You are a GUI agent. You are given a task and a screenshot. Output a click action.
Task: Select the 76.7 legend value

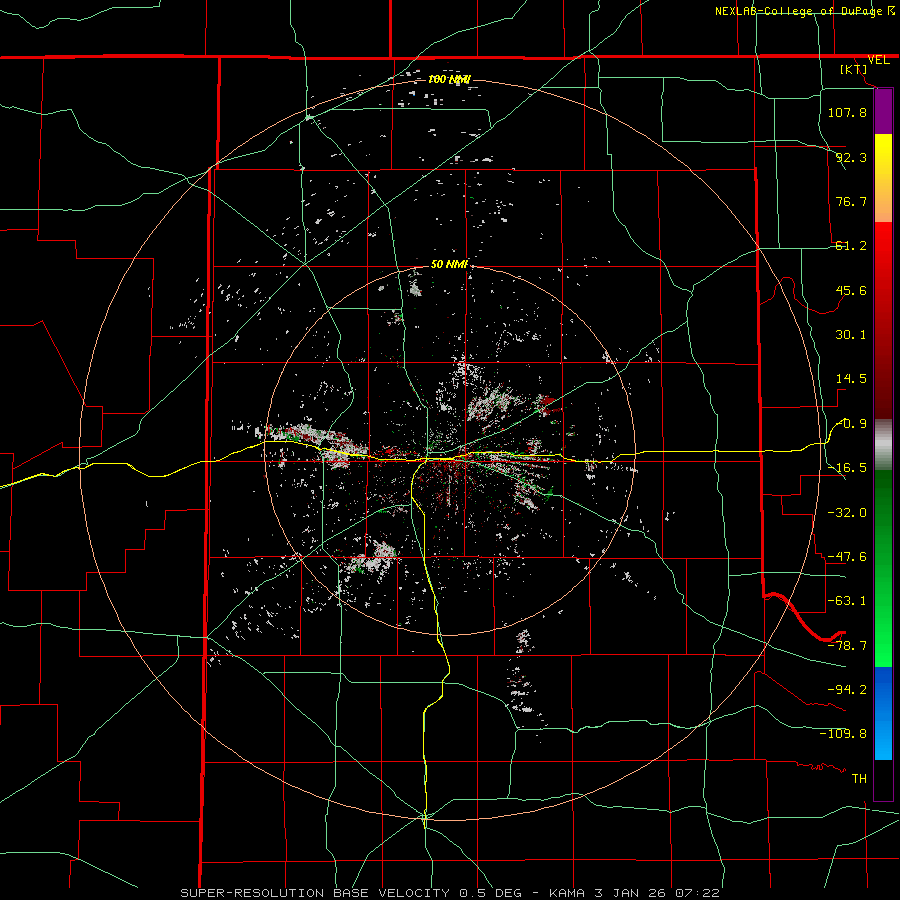pos(851,201)
